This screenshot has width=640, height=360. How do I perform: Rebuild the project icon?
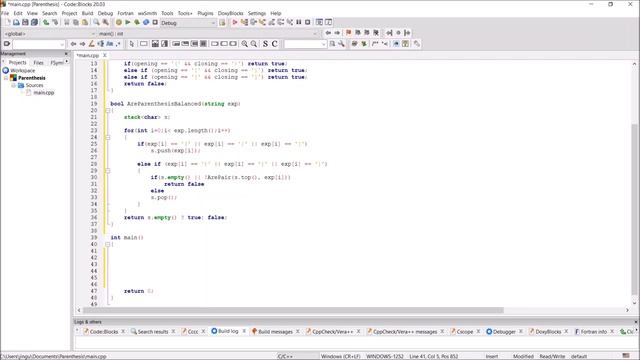click(146, 22)
